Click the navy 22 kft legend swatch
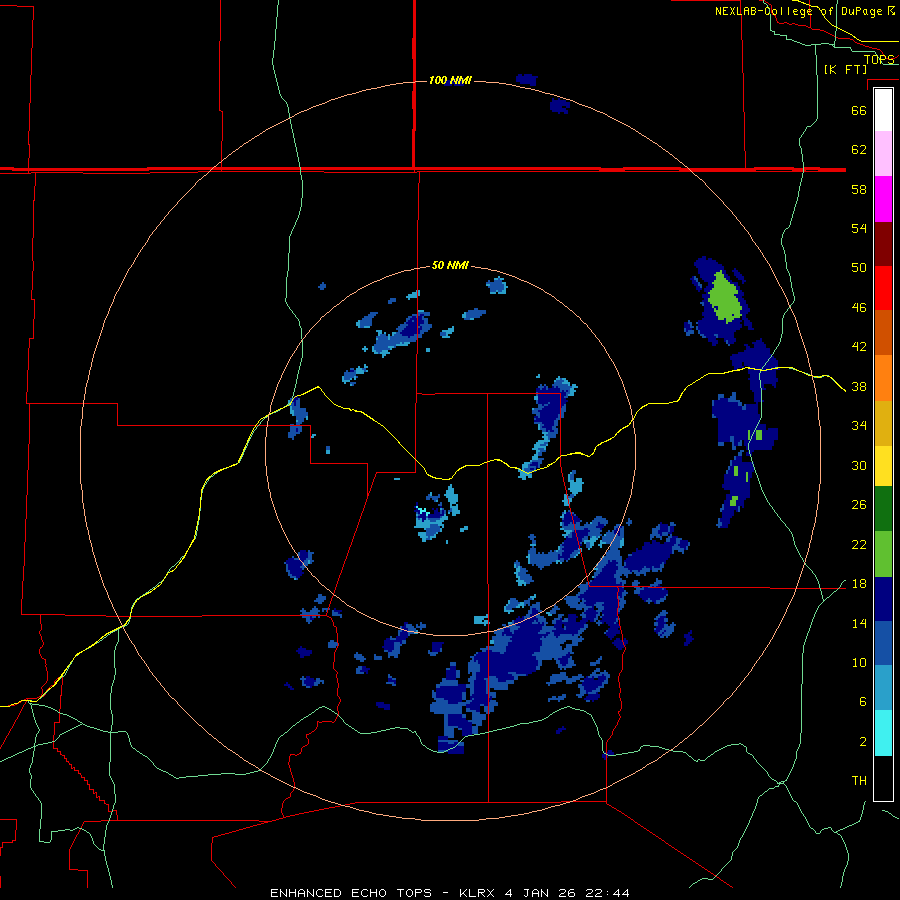 [x=883, y=599]
